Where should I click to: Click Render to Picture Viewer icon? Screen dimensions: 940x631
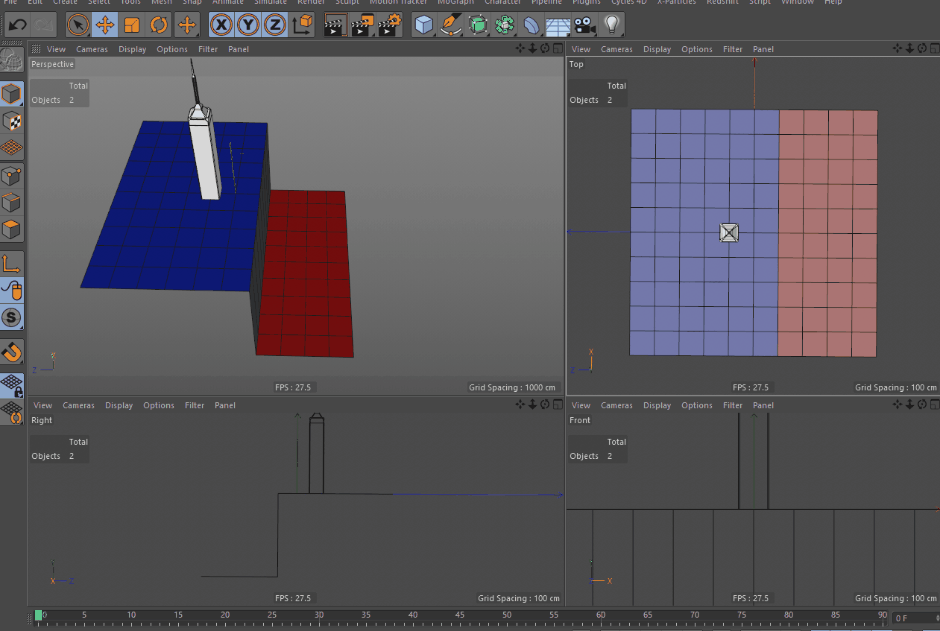point(362,25)
